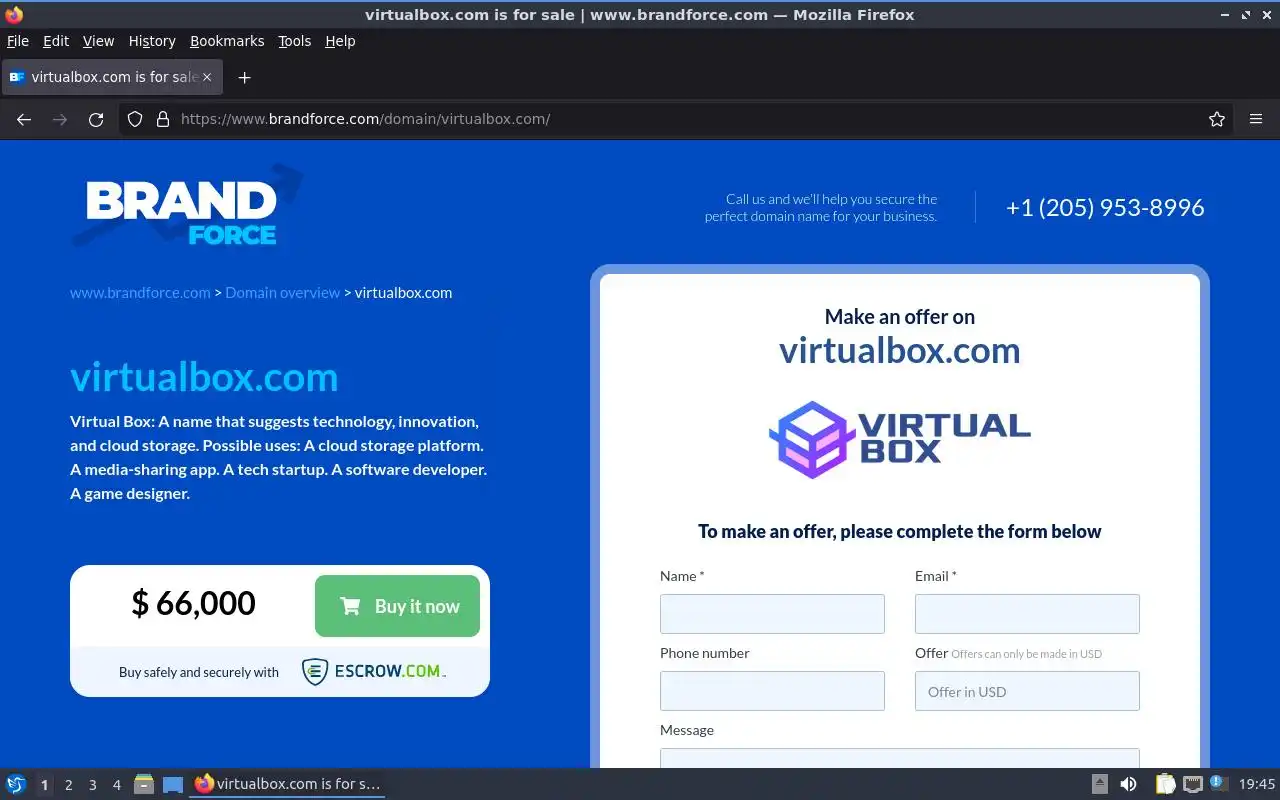Reload the page with the refresh icon

[96, 119]
